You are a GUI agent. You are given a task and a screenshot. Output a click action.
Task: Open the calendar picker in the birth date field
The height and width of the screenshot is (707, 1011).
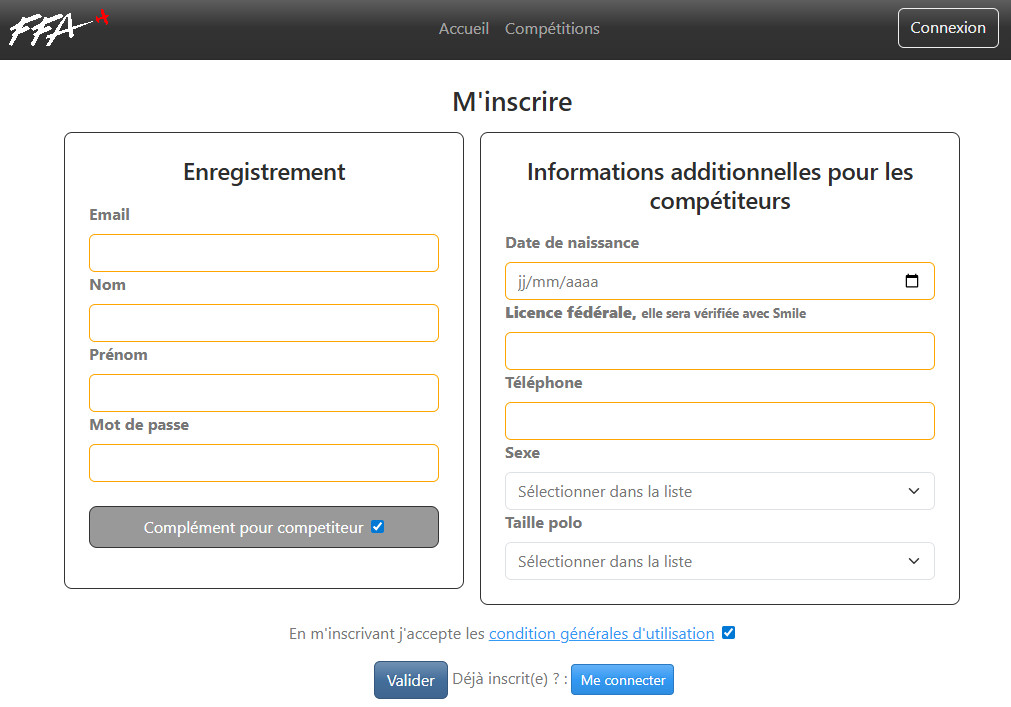(x=911, y=281)
